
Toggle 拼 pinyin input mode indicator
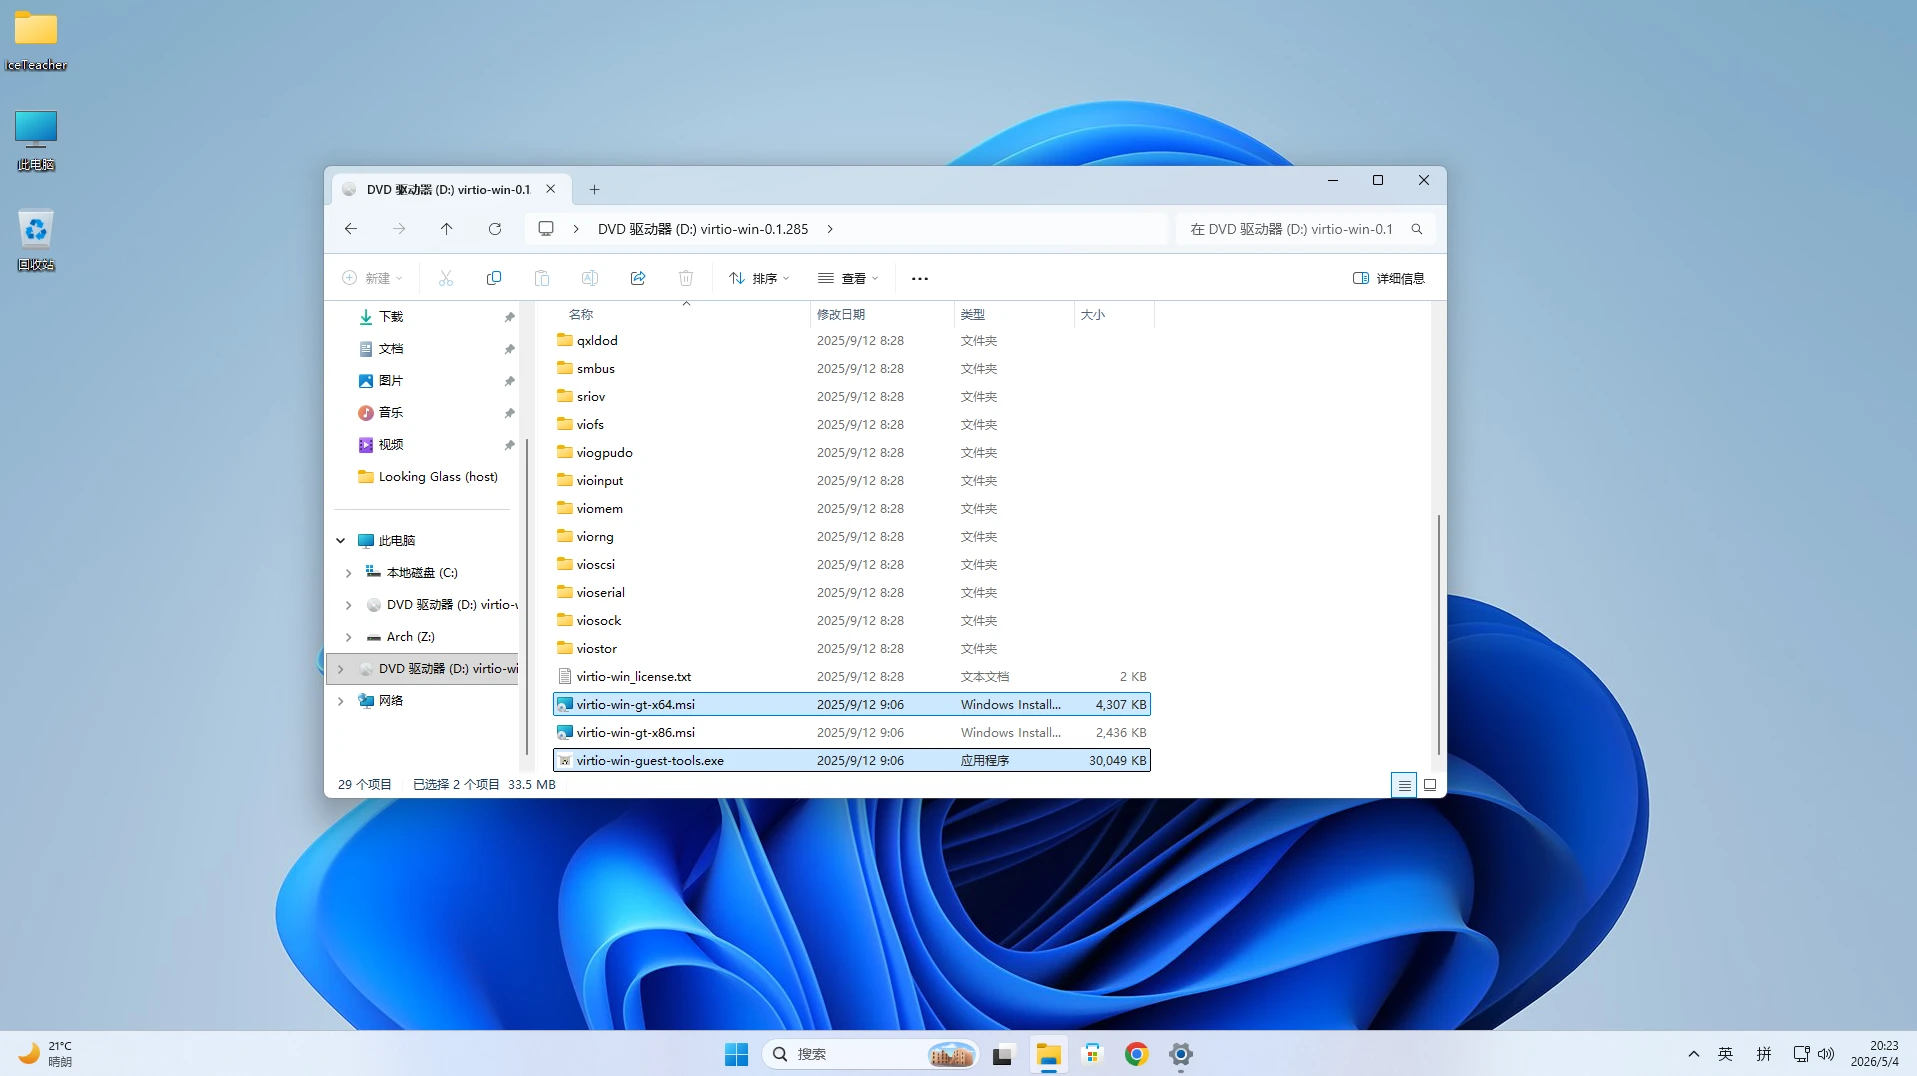(1764, 1054)
